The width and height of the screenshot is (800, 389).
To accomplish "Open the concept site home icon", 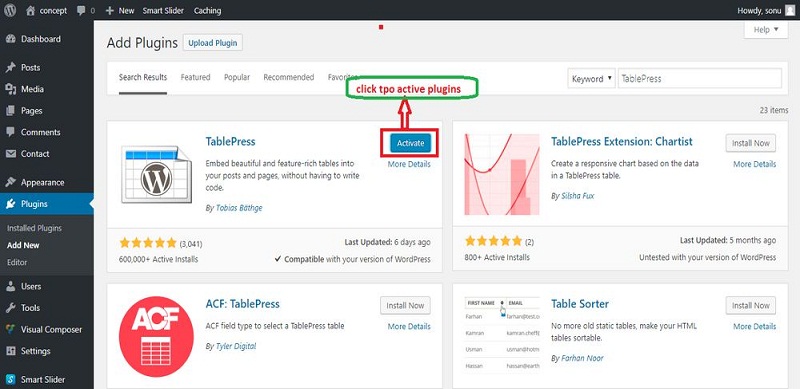I will (31, 10).
